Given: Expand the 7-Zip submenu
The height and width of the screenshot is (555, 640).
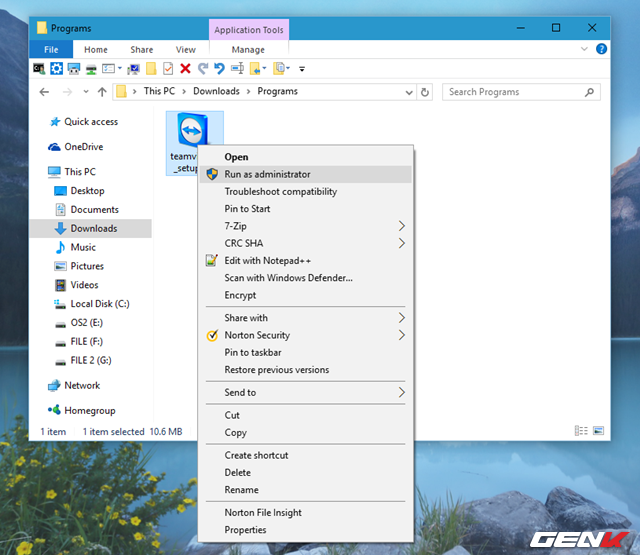Looking at the screenshot, I should 402,226.
